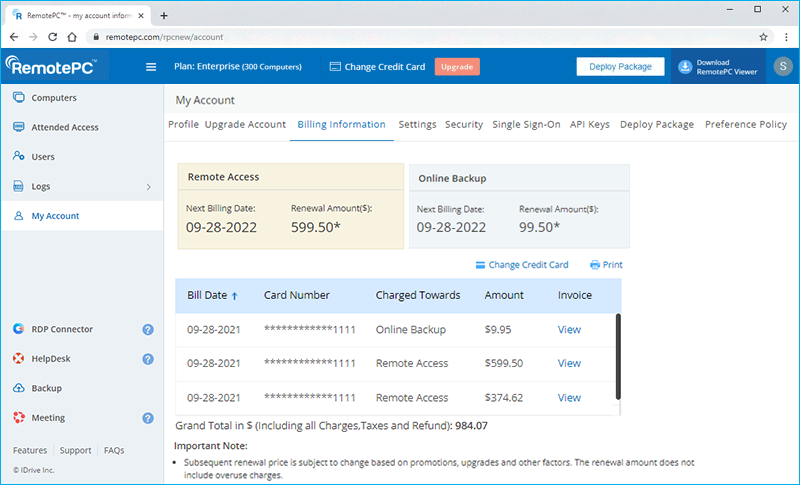
Task: Switch to the Profile tab
Action: pyautogui.click(x=183, y=124)
